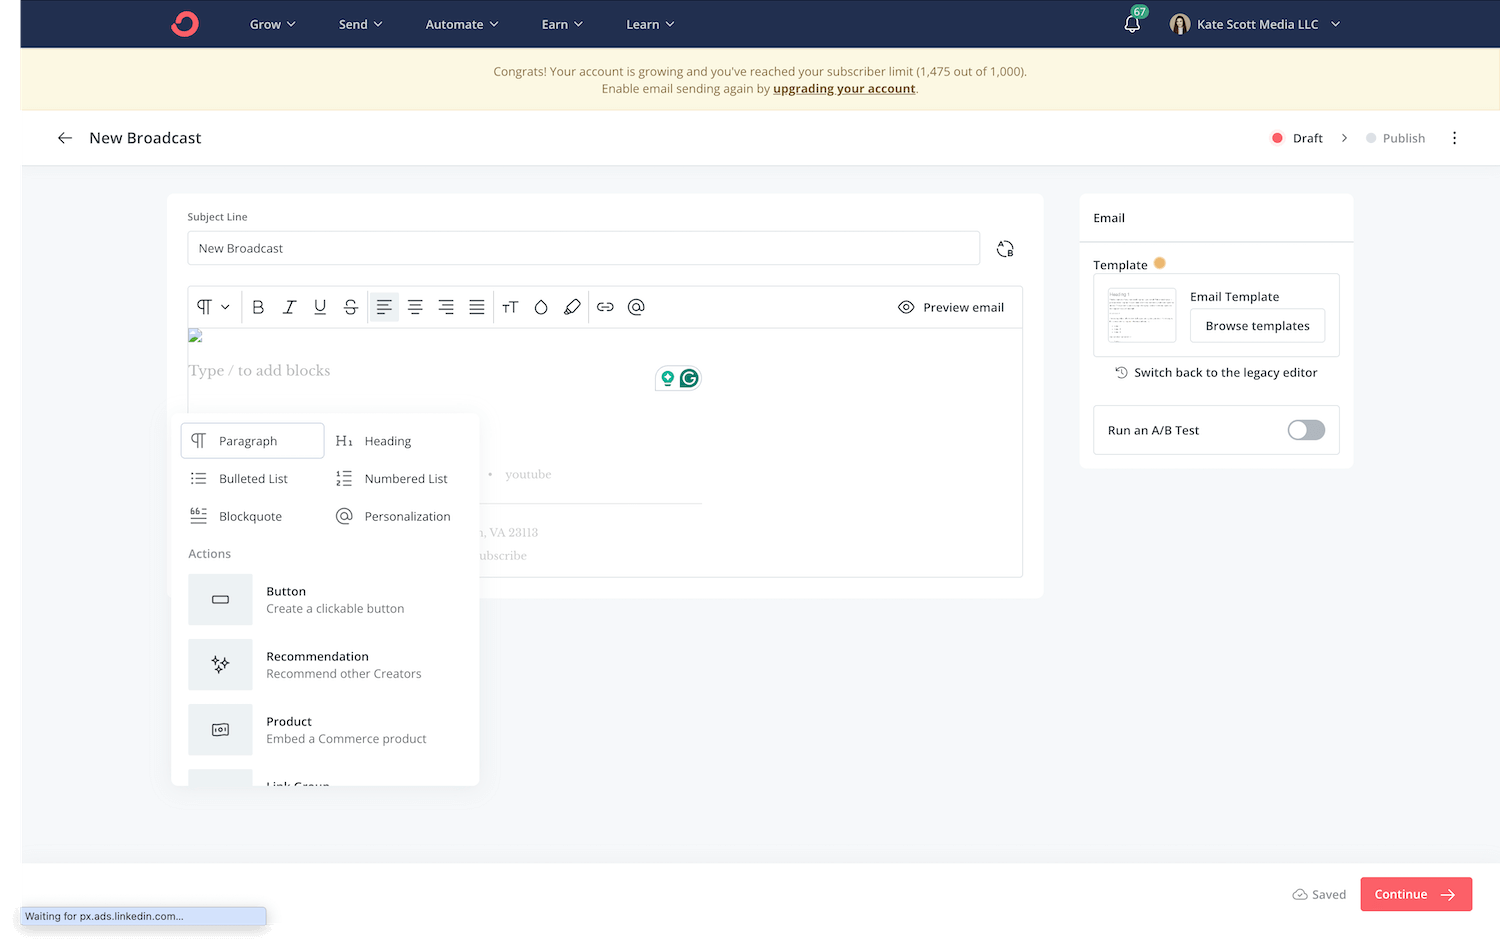1500x949 pixels.
Task: Select the strikethrough formatting icon
Action: coord(350,307)
